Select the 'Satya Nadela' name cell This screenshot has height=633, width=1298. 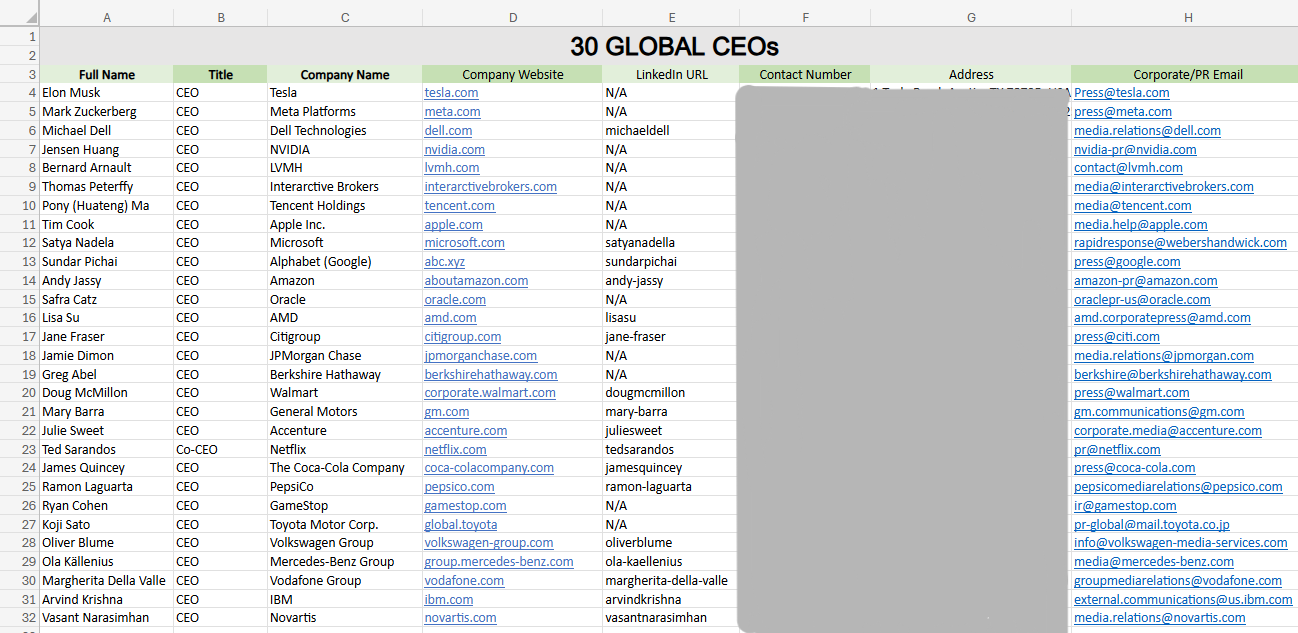(107, 242)
